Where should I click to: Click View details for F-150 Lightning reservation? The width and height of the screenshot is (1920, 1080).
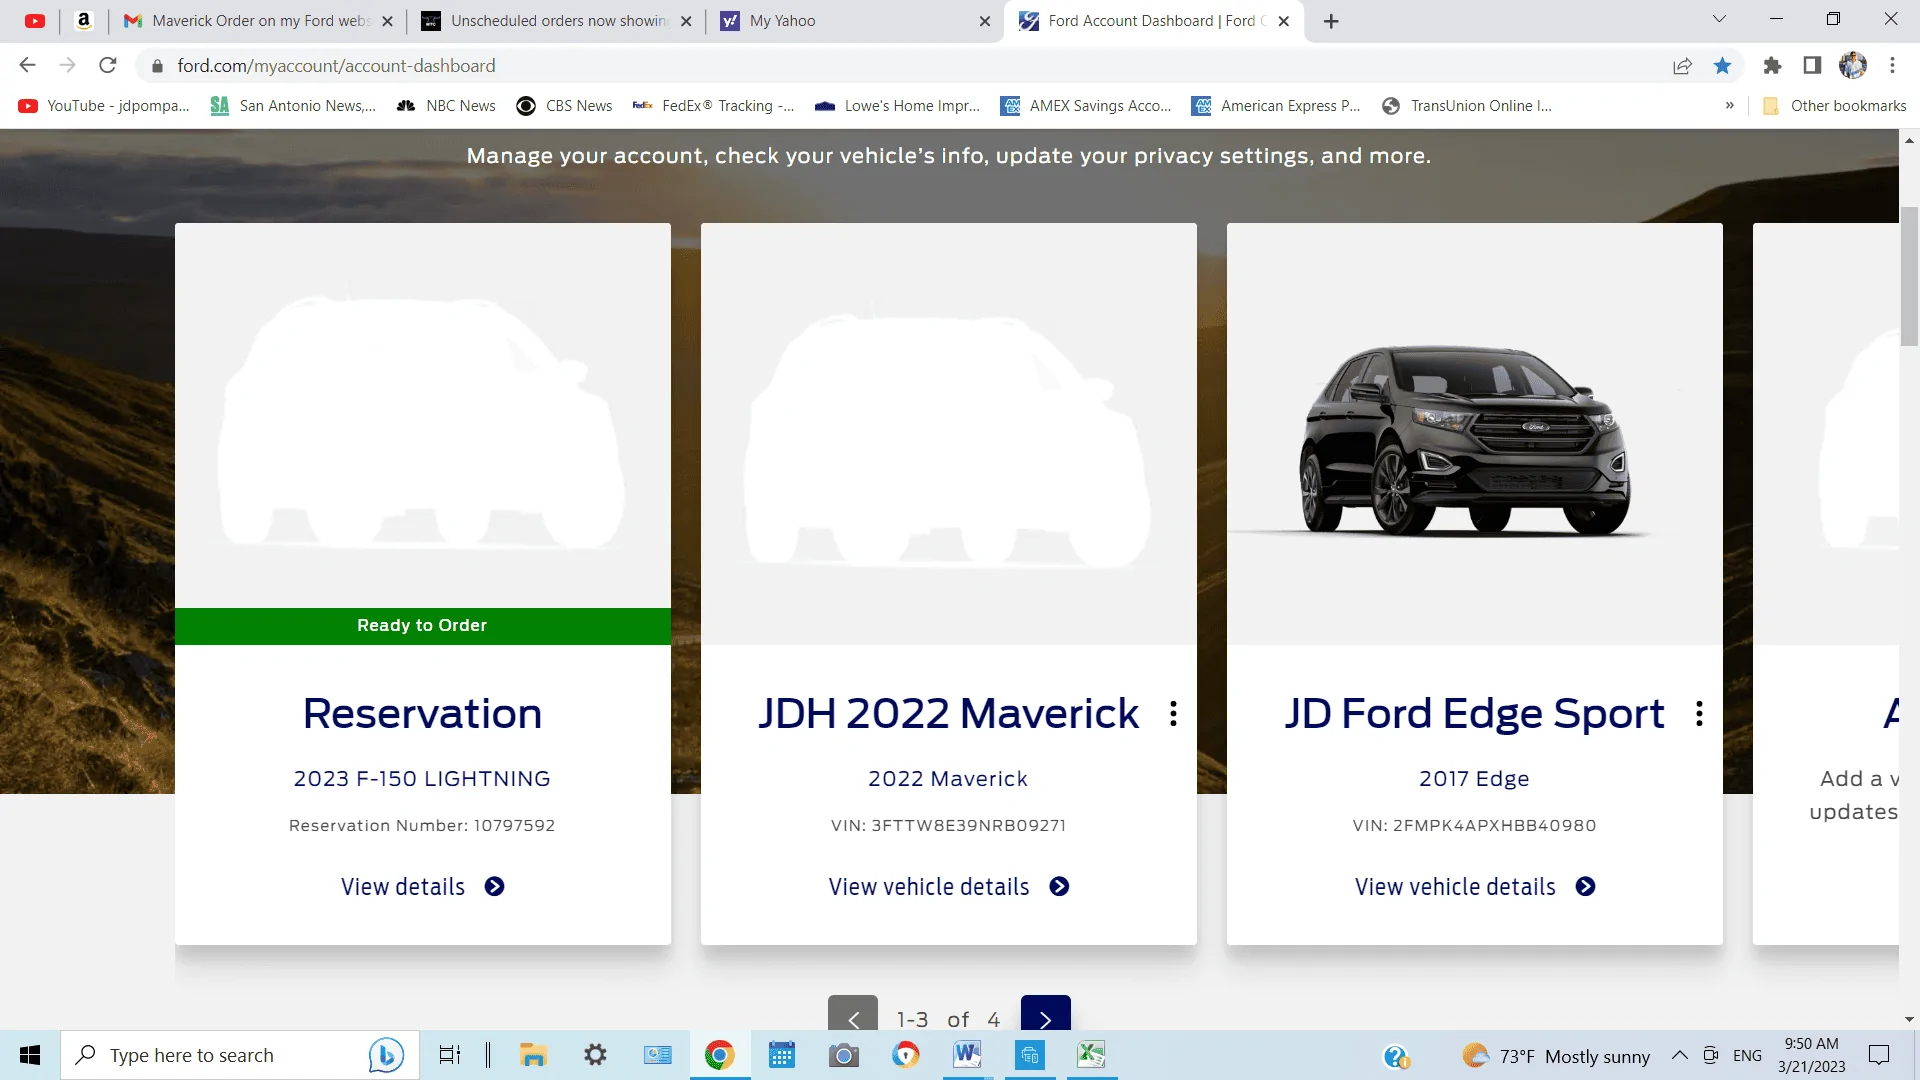coord(422,887)
